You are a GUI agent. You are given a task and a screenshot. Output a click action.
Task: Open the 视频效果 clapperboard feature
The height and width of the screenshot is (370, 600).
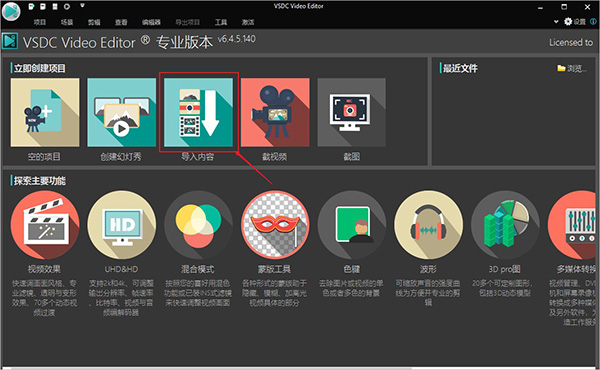coord(45,225)
